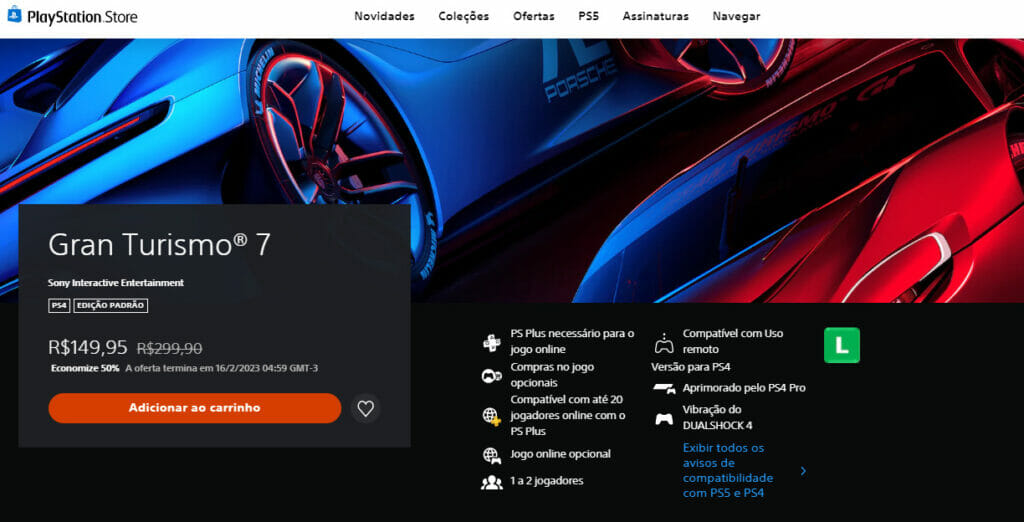This screenshot has width=1024, height=522.
Task: Click the in-game purchases controller icon
Action: tap(491, 376)
